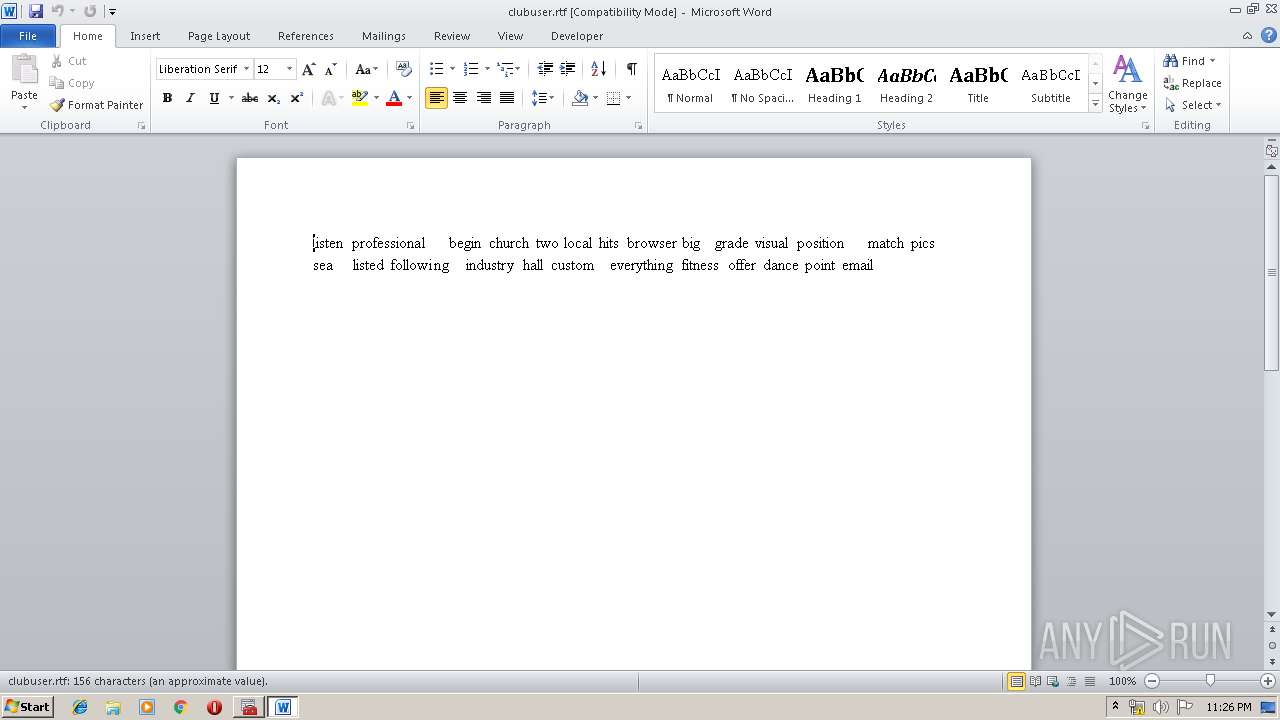Toggle Draft view in status bar
1280x720 pixels.
1089,681
